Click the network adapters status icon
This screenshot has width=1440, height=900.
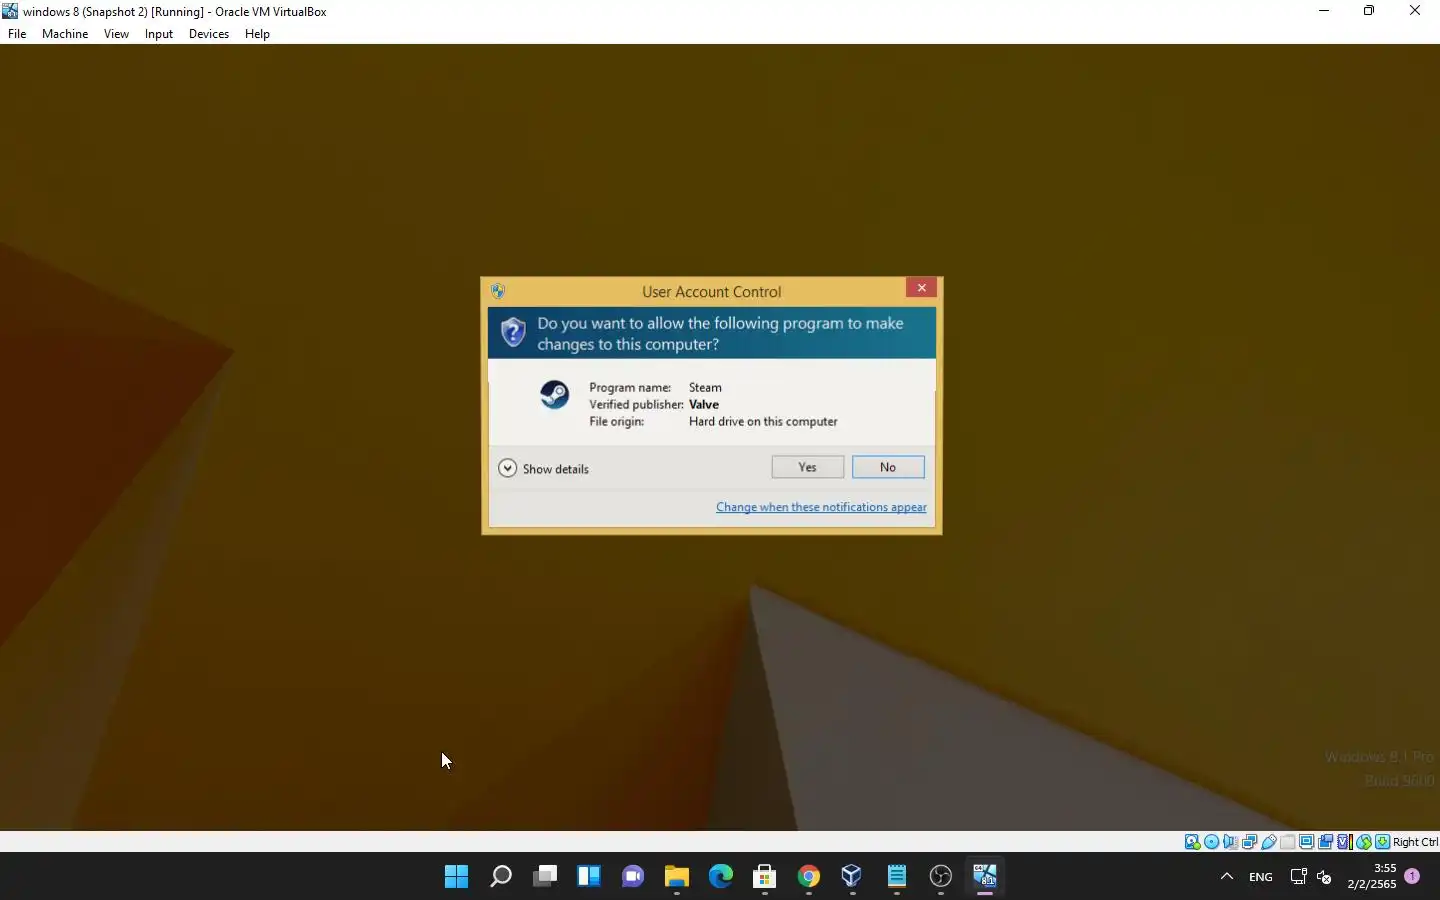1249,842
